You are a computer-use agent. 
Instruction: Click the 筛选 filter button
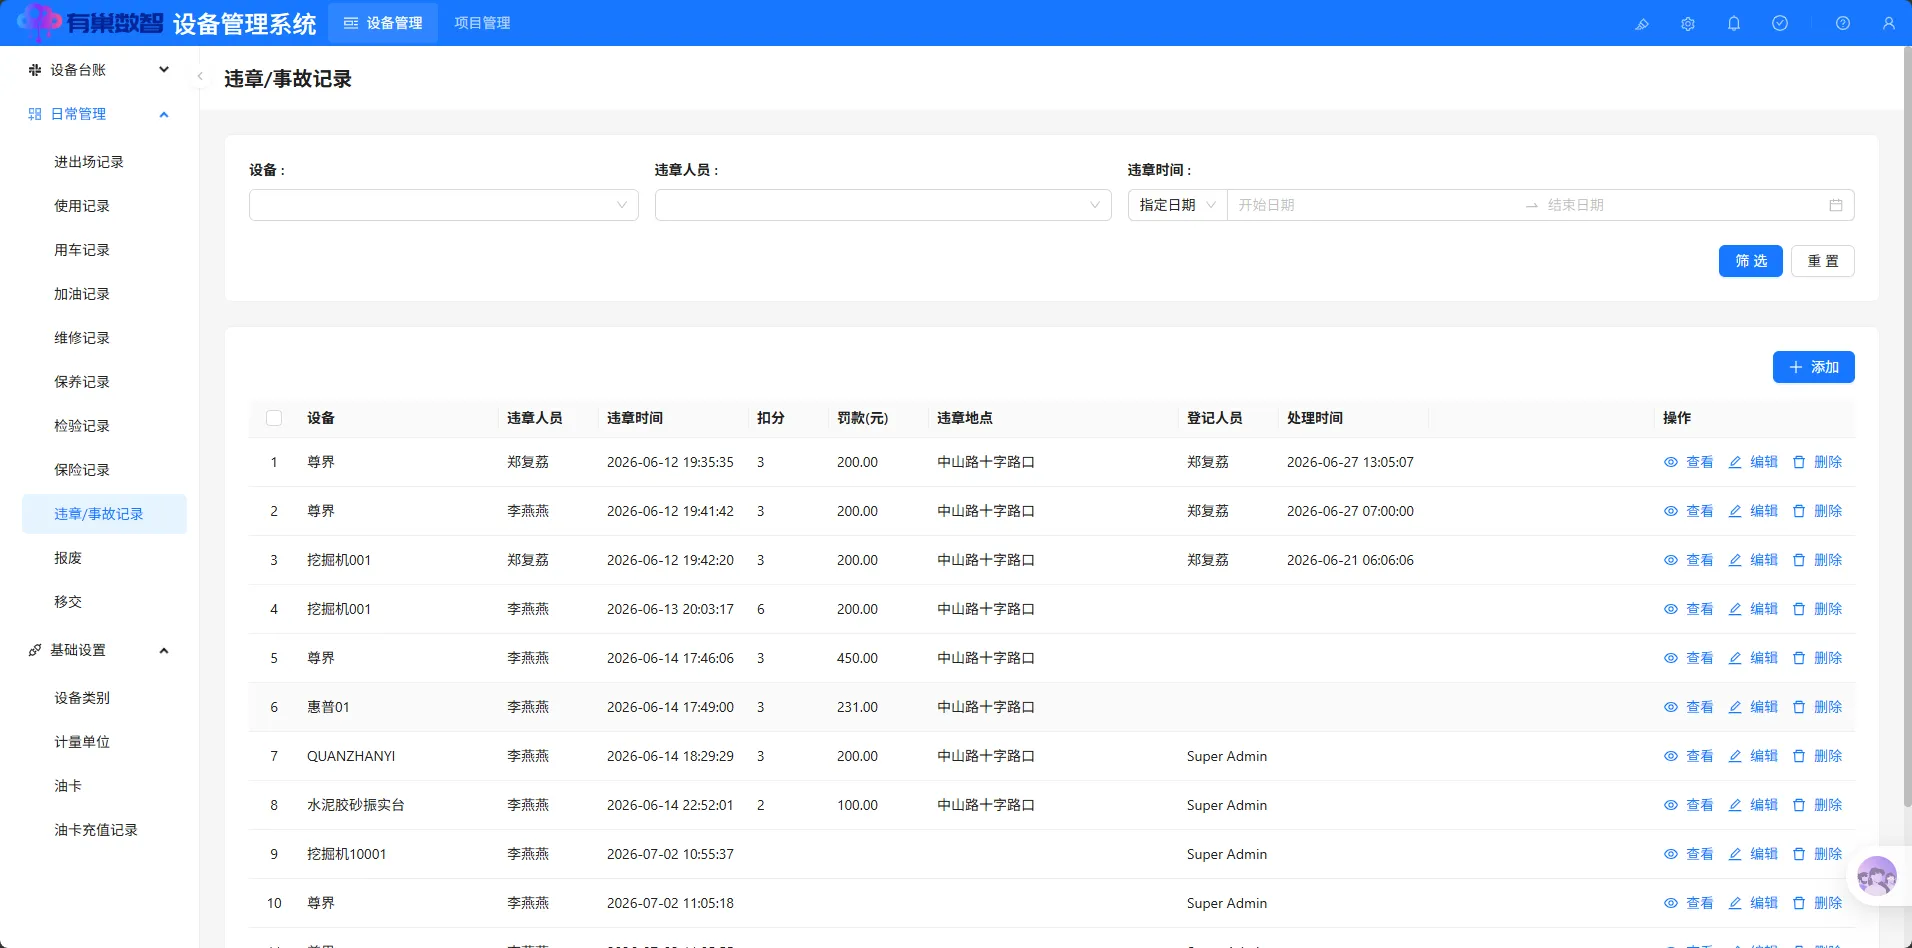pos(1751,261)
